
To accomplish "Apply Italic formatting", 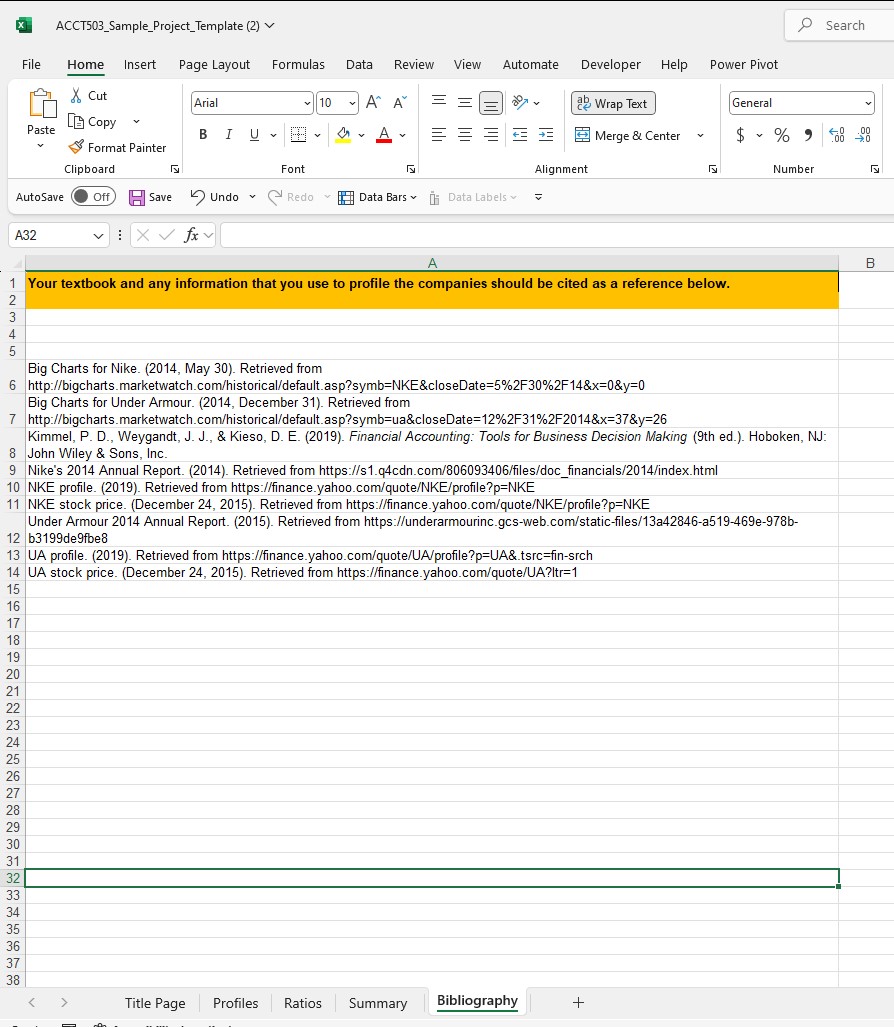I will coord(227,133).
